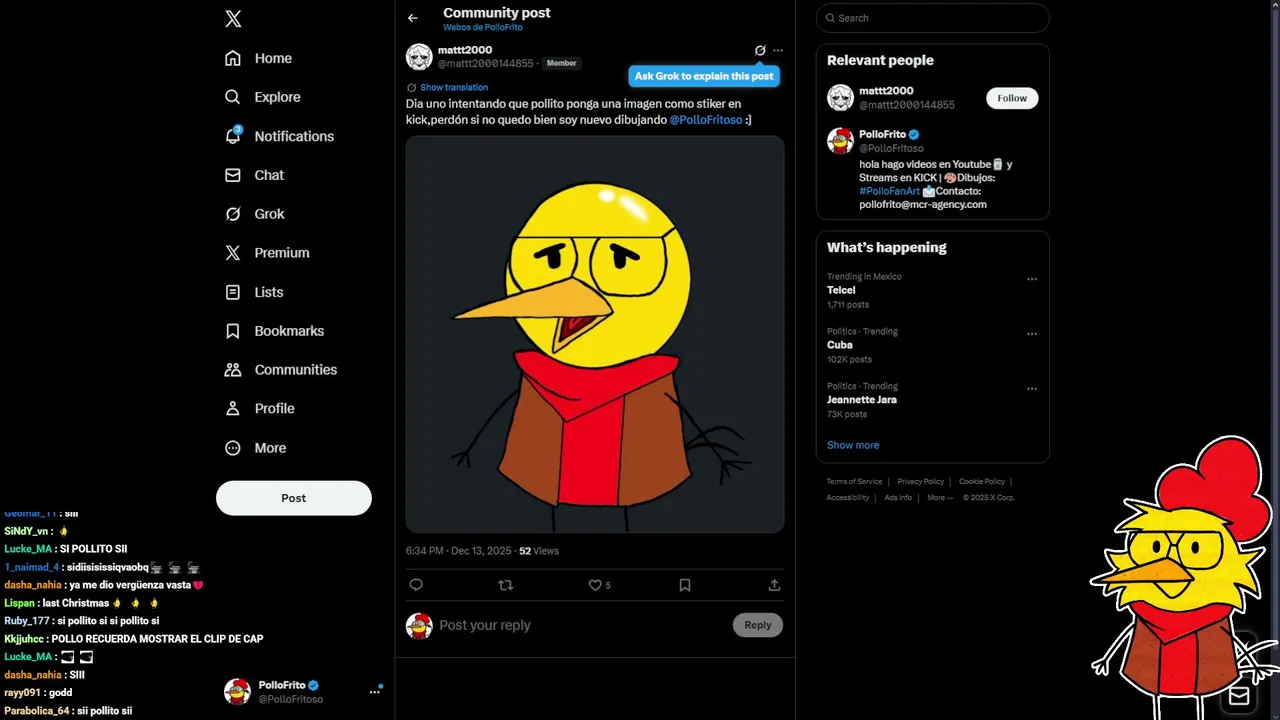Like the post with heart icon
Image resolution: width=1280 pixels, height=720 pixels.
point(595,585)
